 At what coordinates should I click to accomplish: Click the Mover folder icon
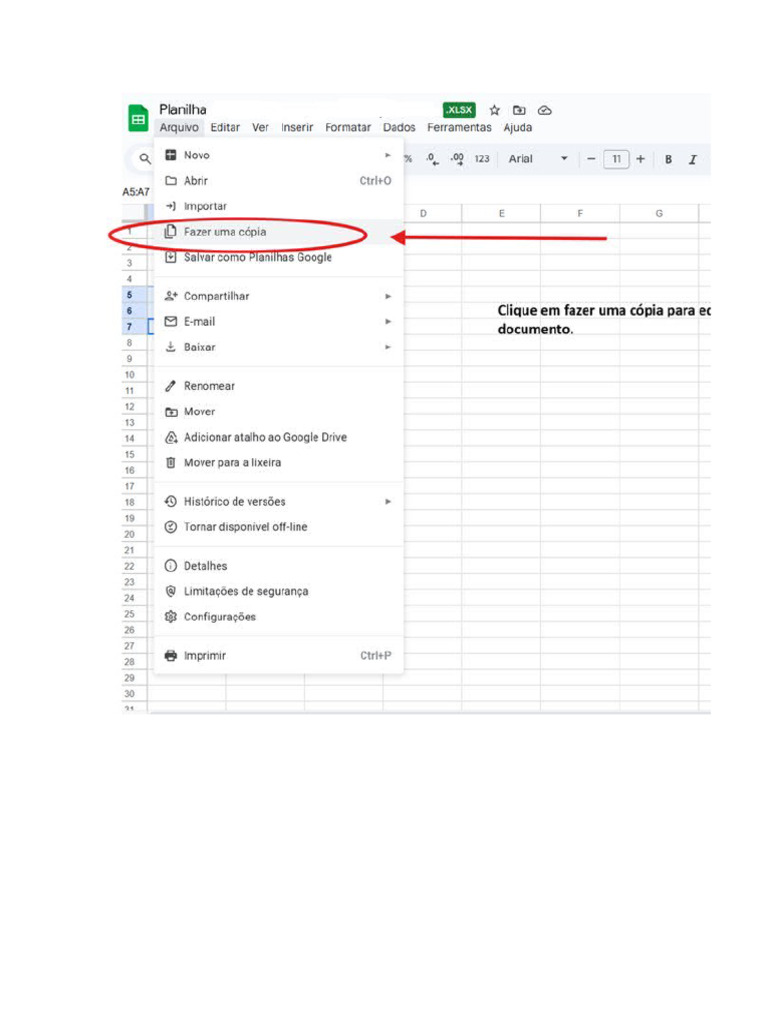tap(170, 411)
